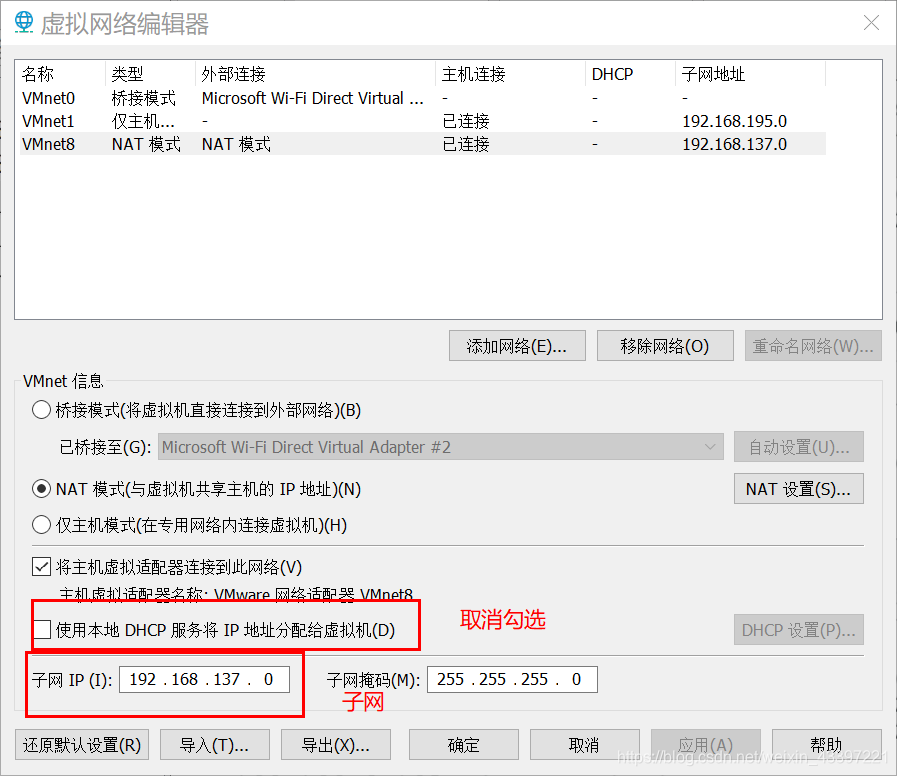Image resolution: width=897 pixels, height=776 pixels.
Task: Click the 192.168.137.0 subnet address cell in the list
Action: tap(735, 144)
